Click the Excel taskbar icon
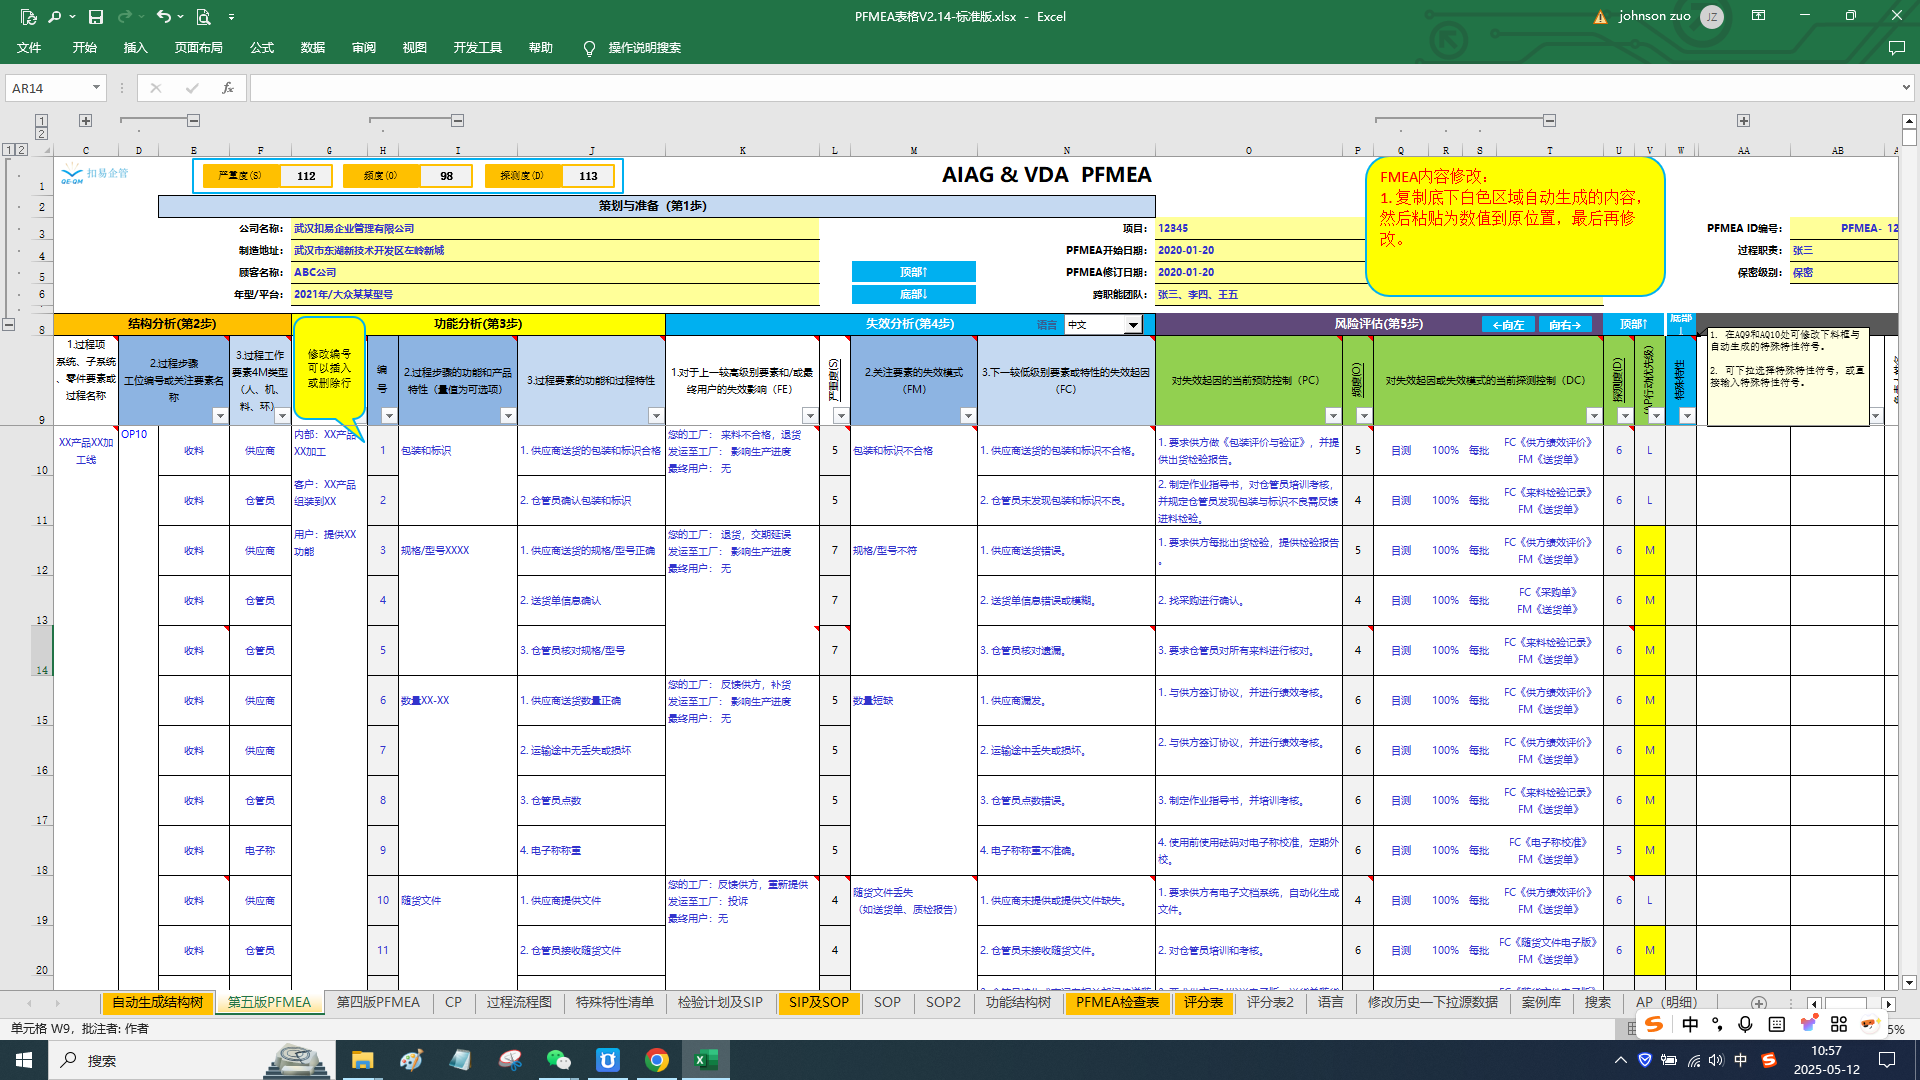The height and width of the screenshot is (1080, 1920). pos(705,1060)
